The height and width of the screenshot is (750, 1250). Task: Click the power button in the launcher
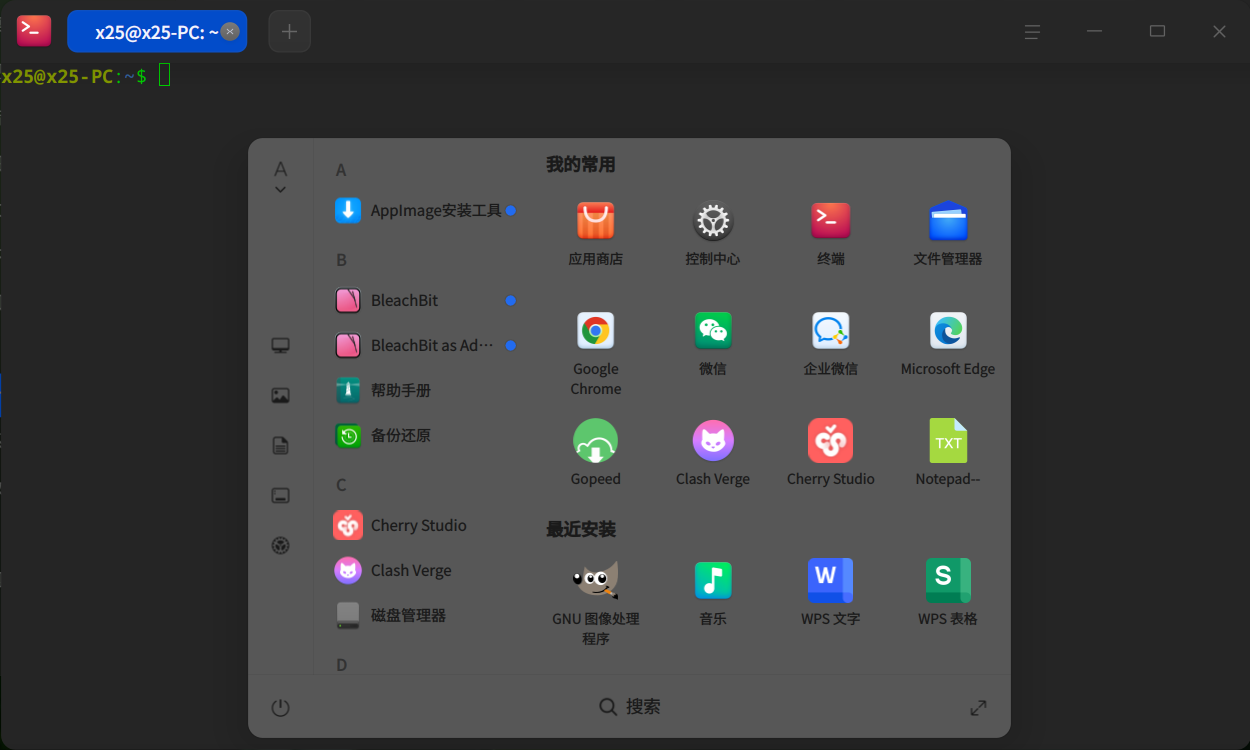pyautogui.click(x=281, y=708)
